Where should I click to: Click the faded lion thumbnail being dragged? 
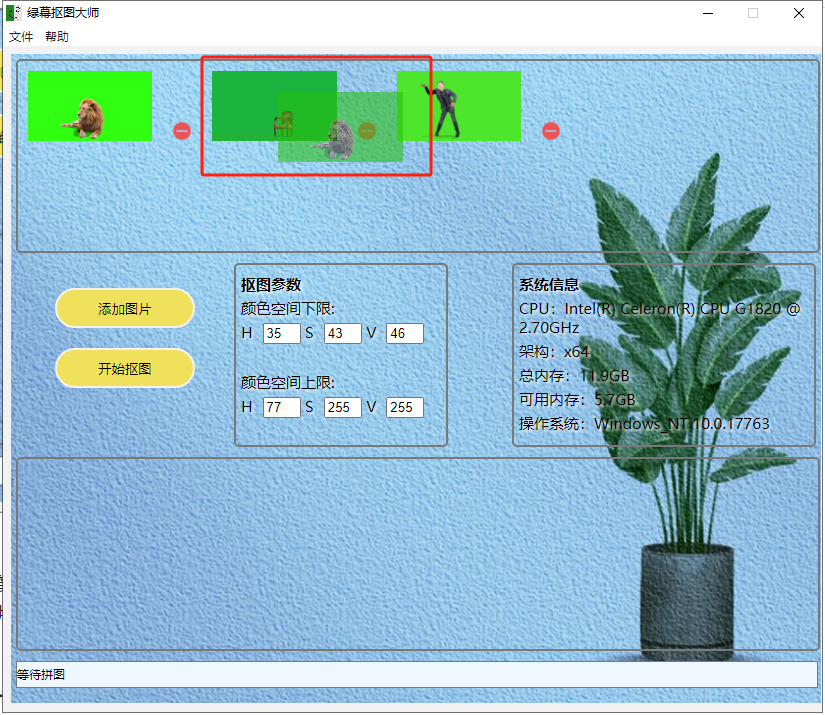(x=340, y=127)
